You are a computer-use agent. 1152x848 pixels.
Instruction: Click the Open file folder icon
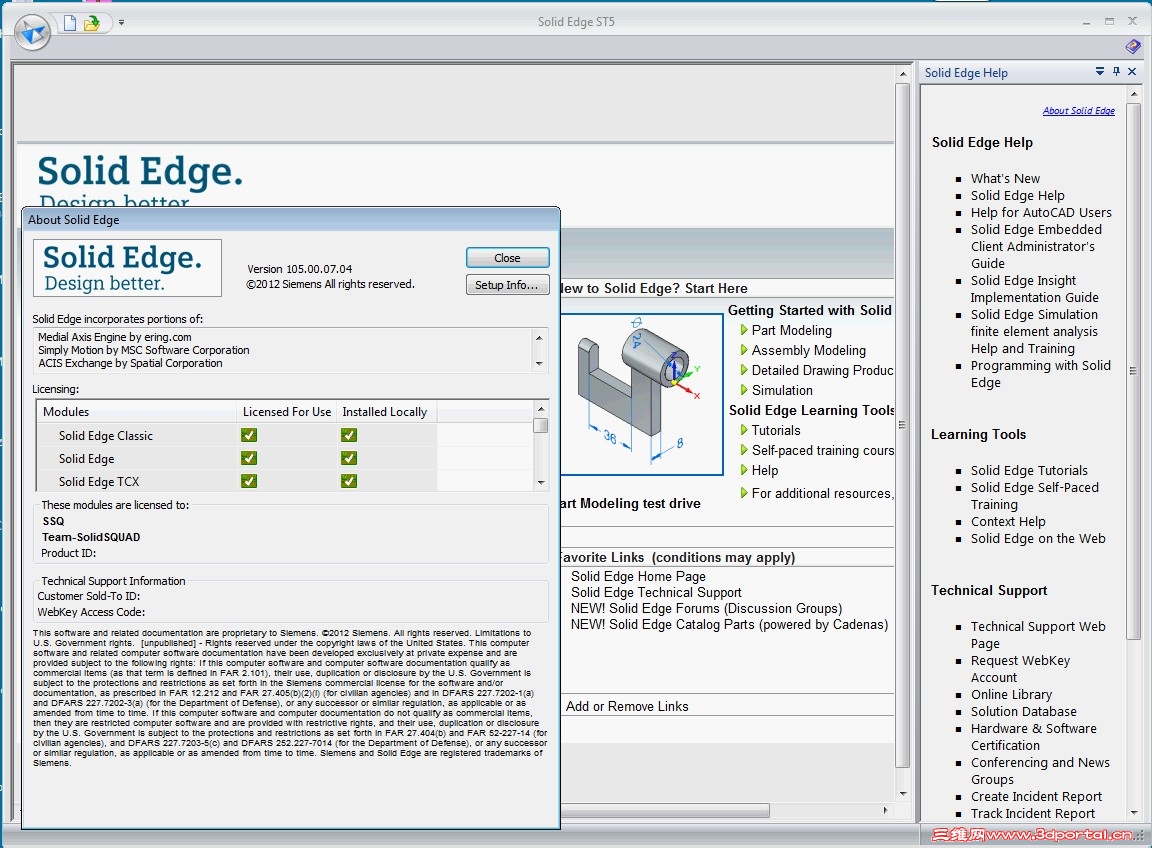click(92, 24)
